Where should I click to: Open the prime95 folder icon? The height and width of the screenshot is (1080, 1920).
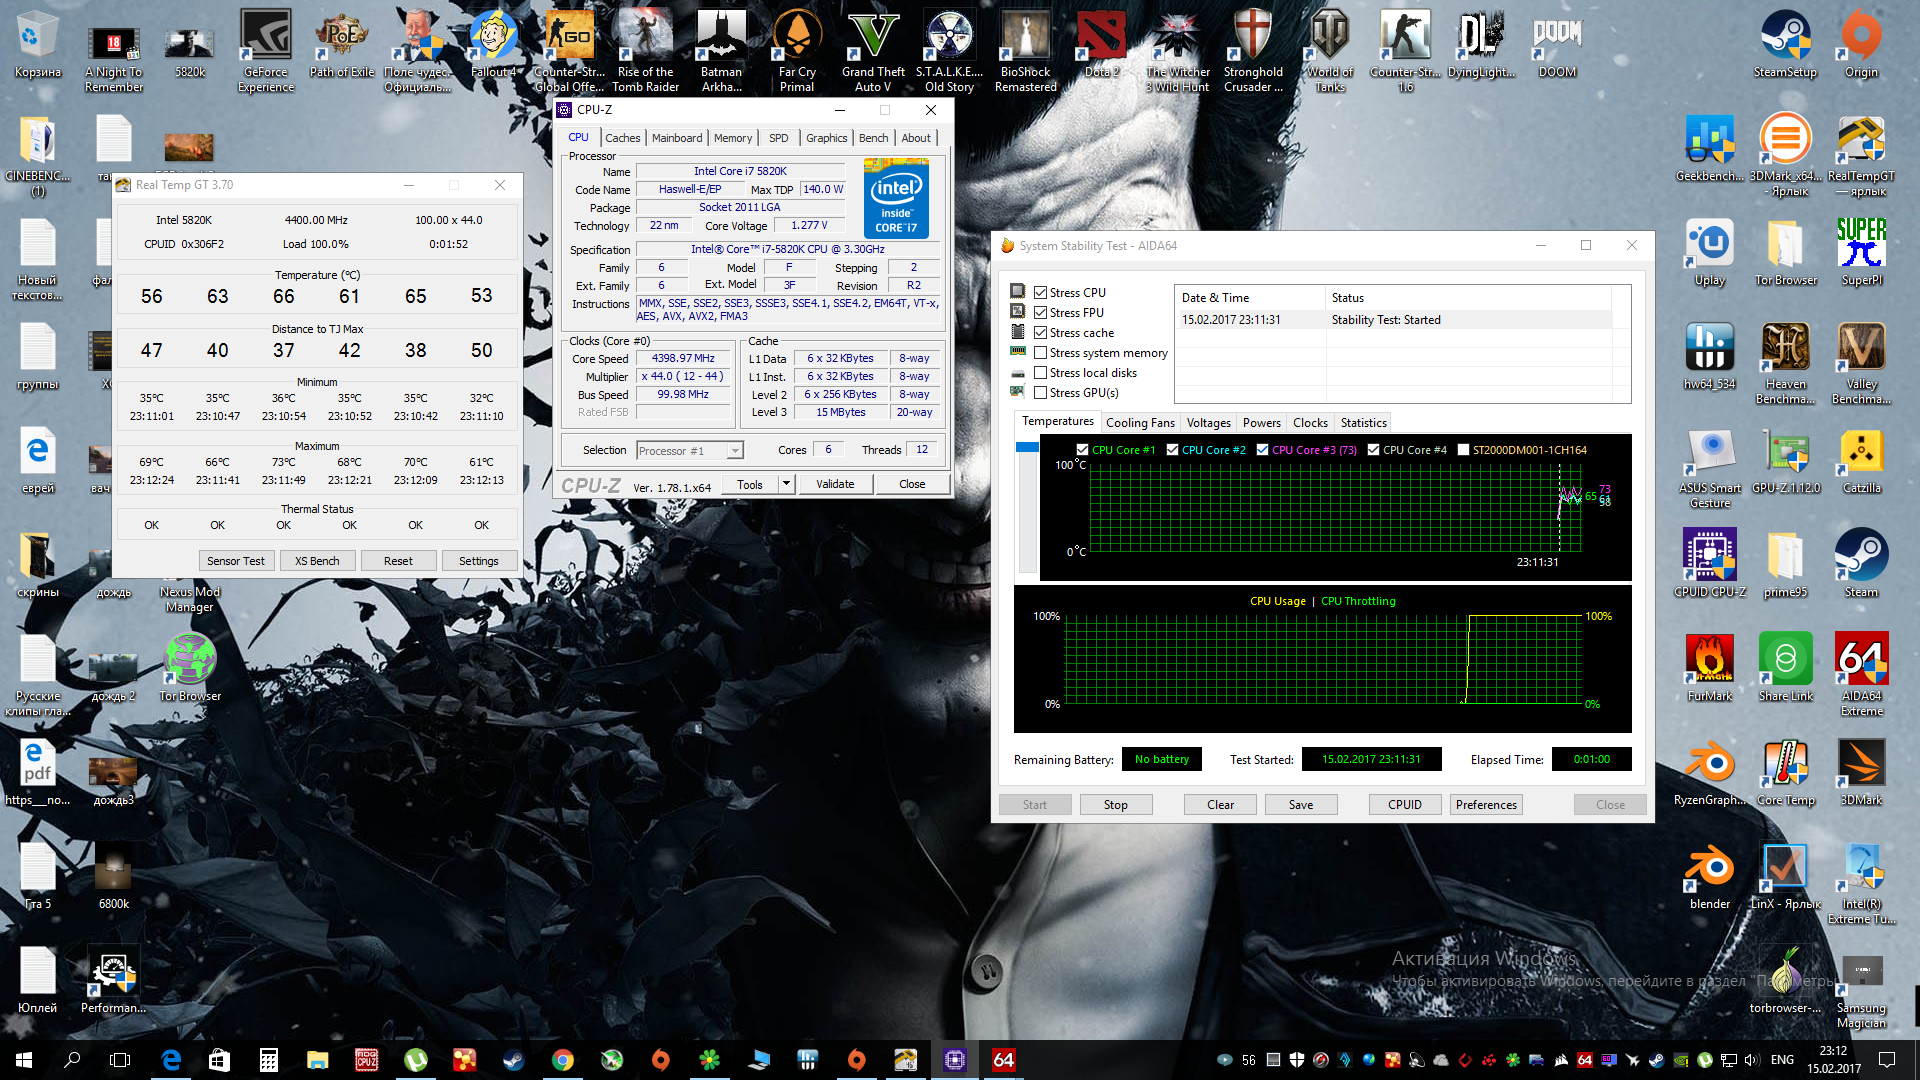(1785, 557)
